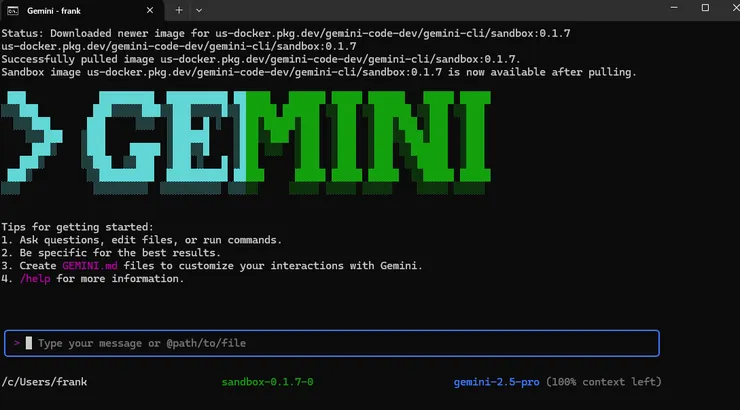The image size is (740, 410).
Task: Open a new terminal tab with plus
Action: (x=179, y=10)
